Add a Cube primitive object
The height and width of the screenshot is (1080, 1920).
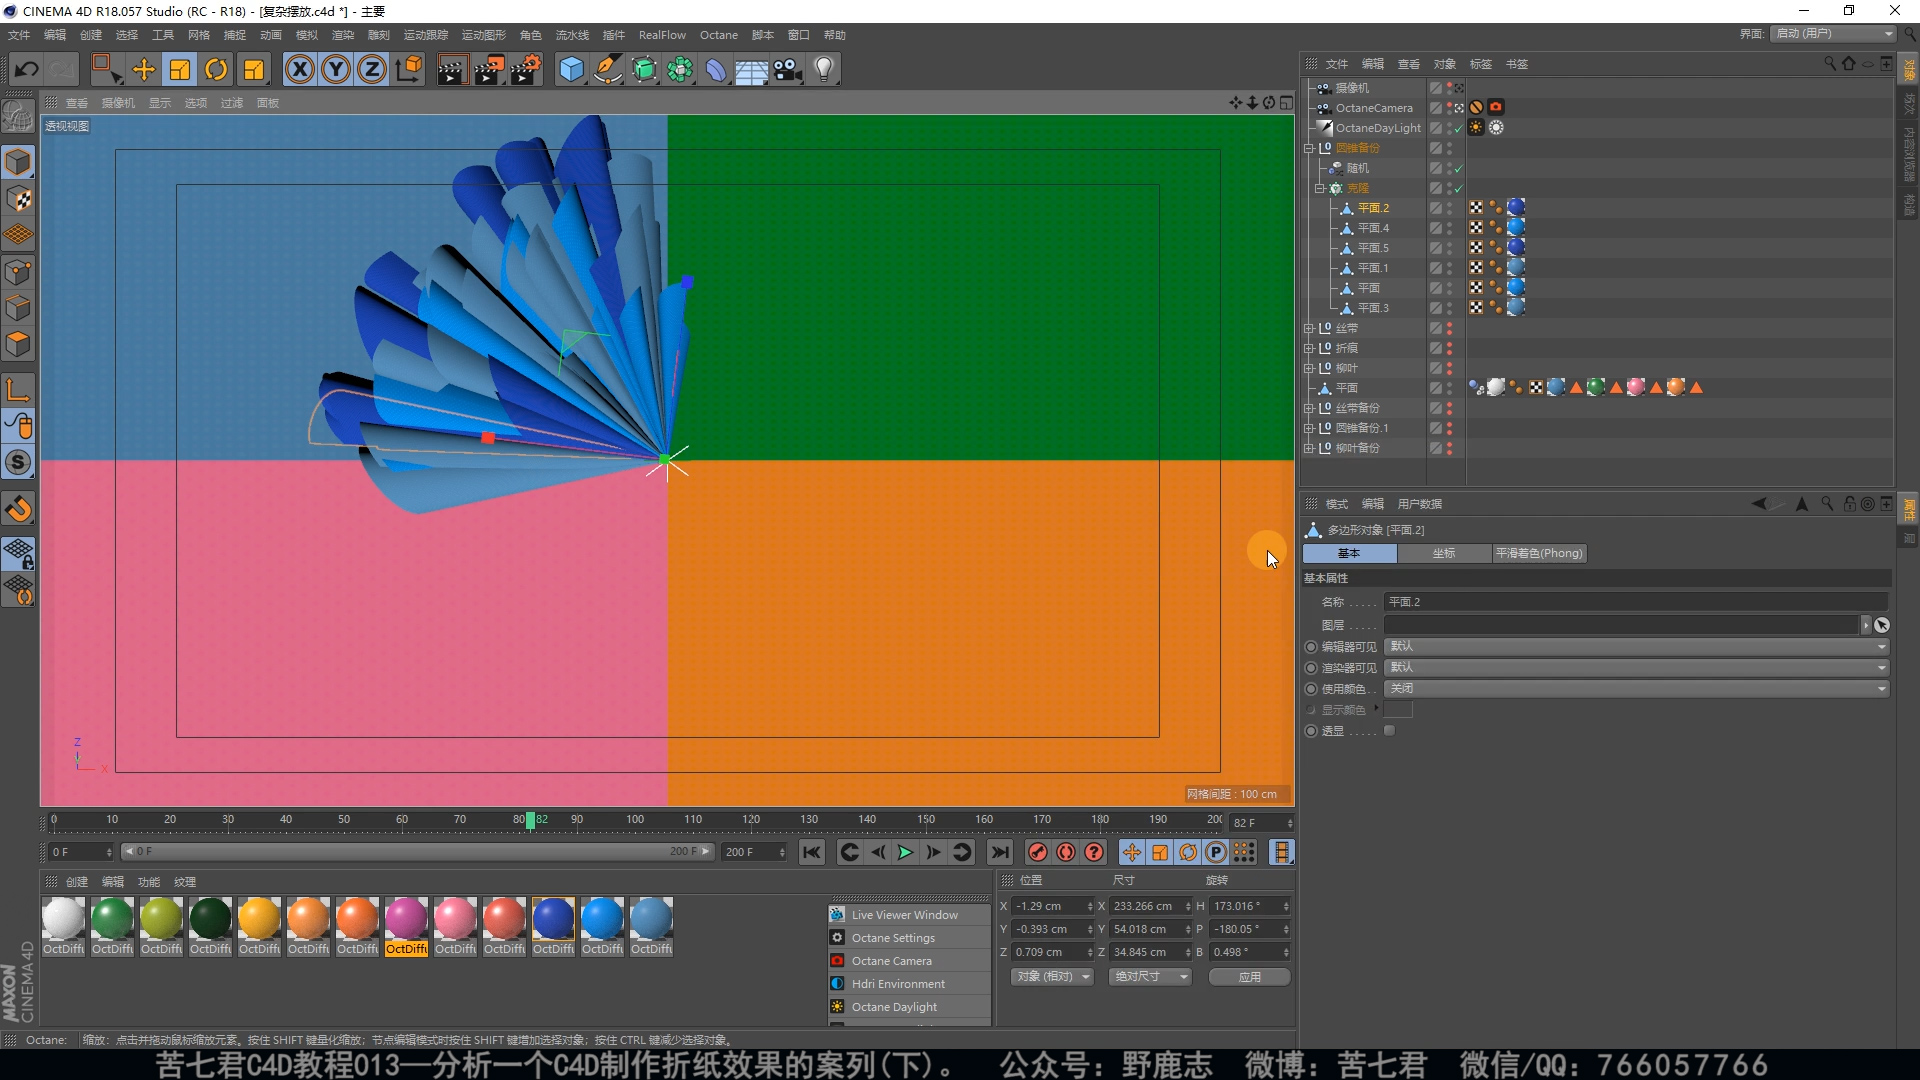(571, 69)
